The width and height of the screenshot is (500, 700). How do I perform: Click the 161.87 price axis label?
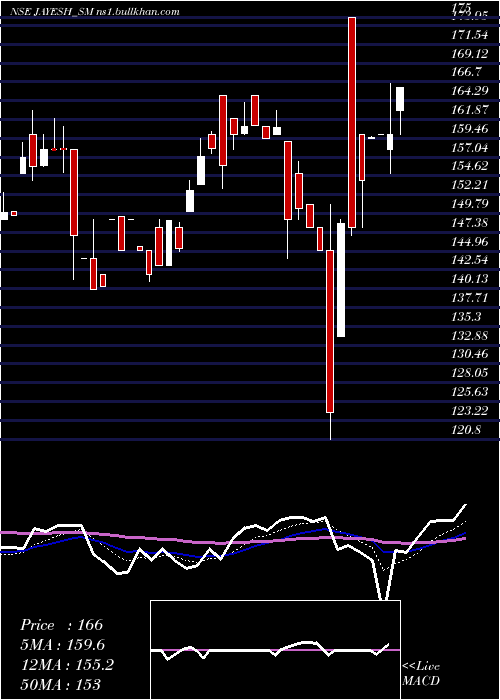(x=468, y=110)
